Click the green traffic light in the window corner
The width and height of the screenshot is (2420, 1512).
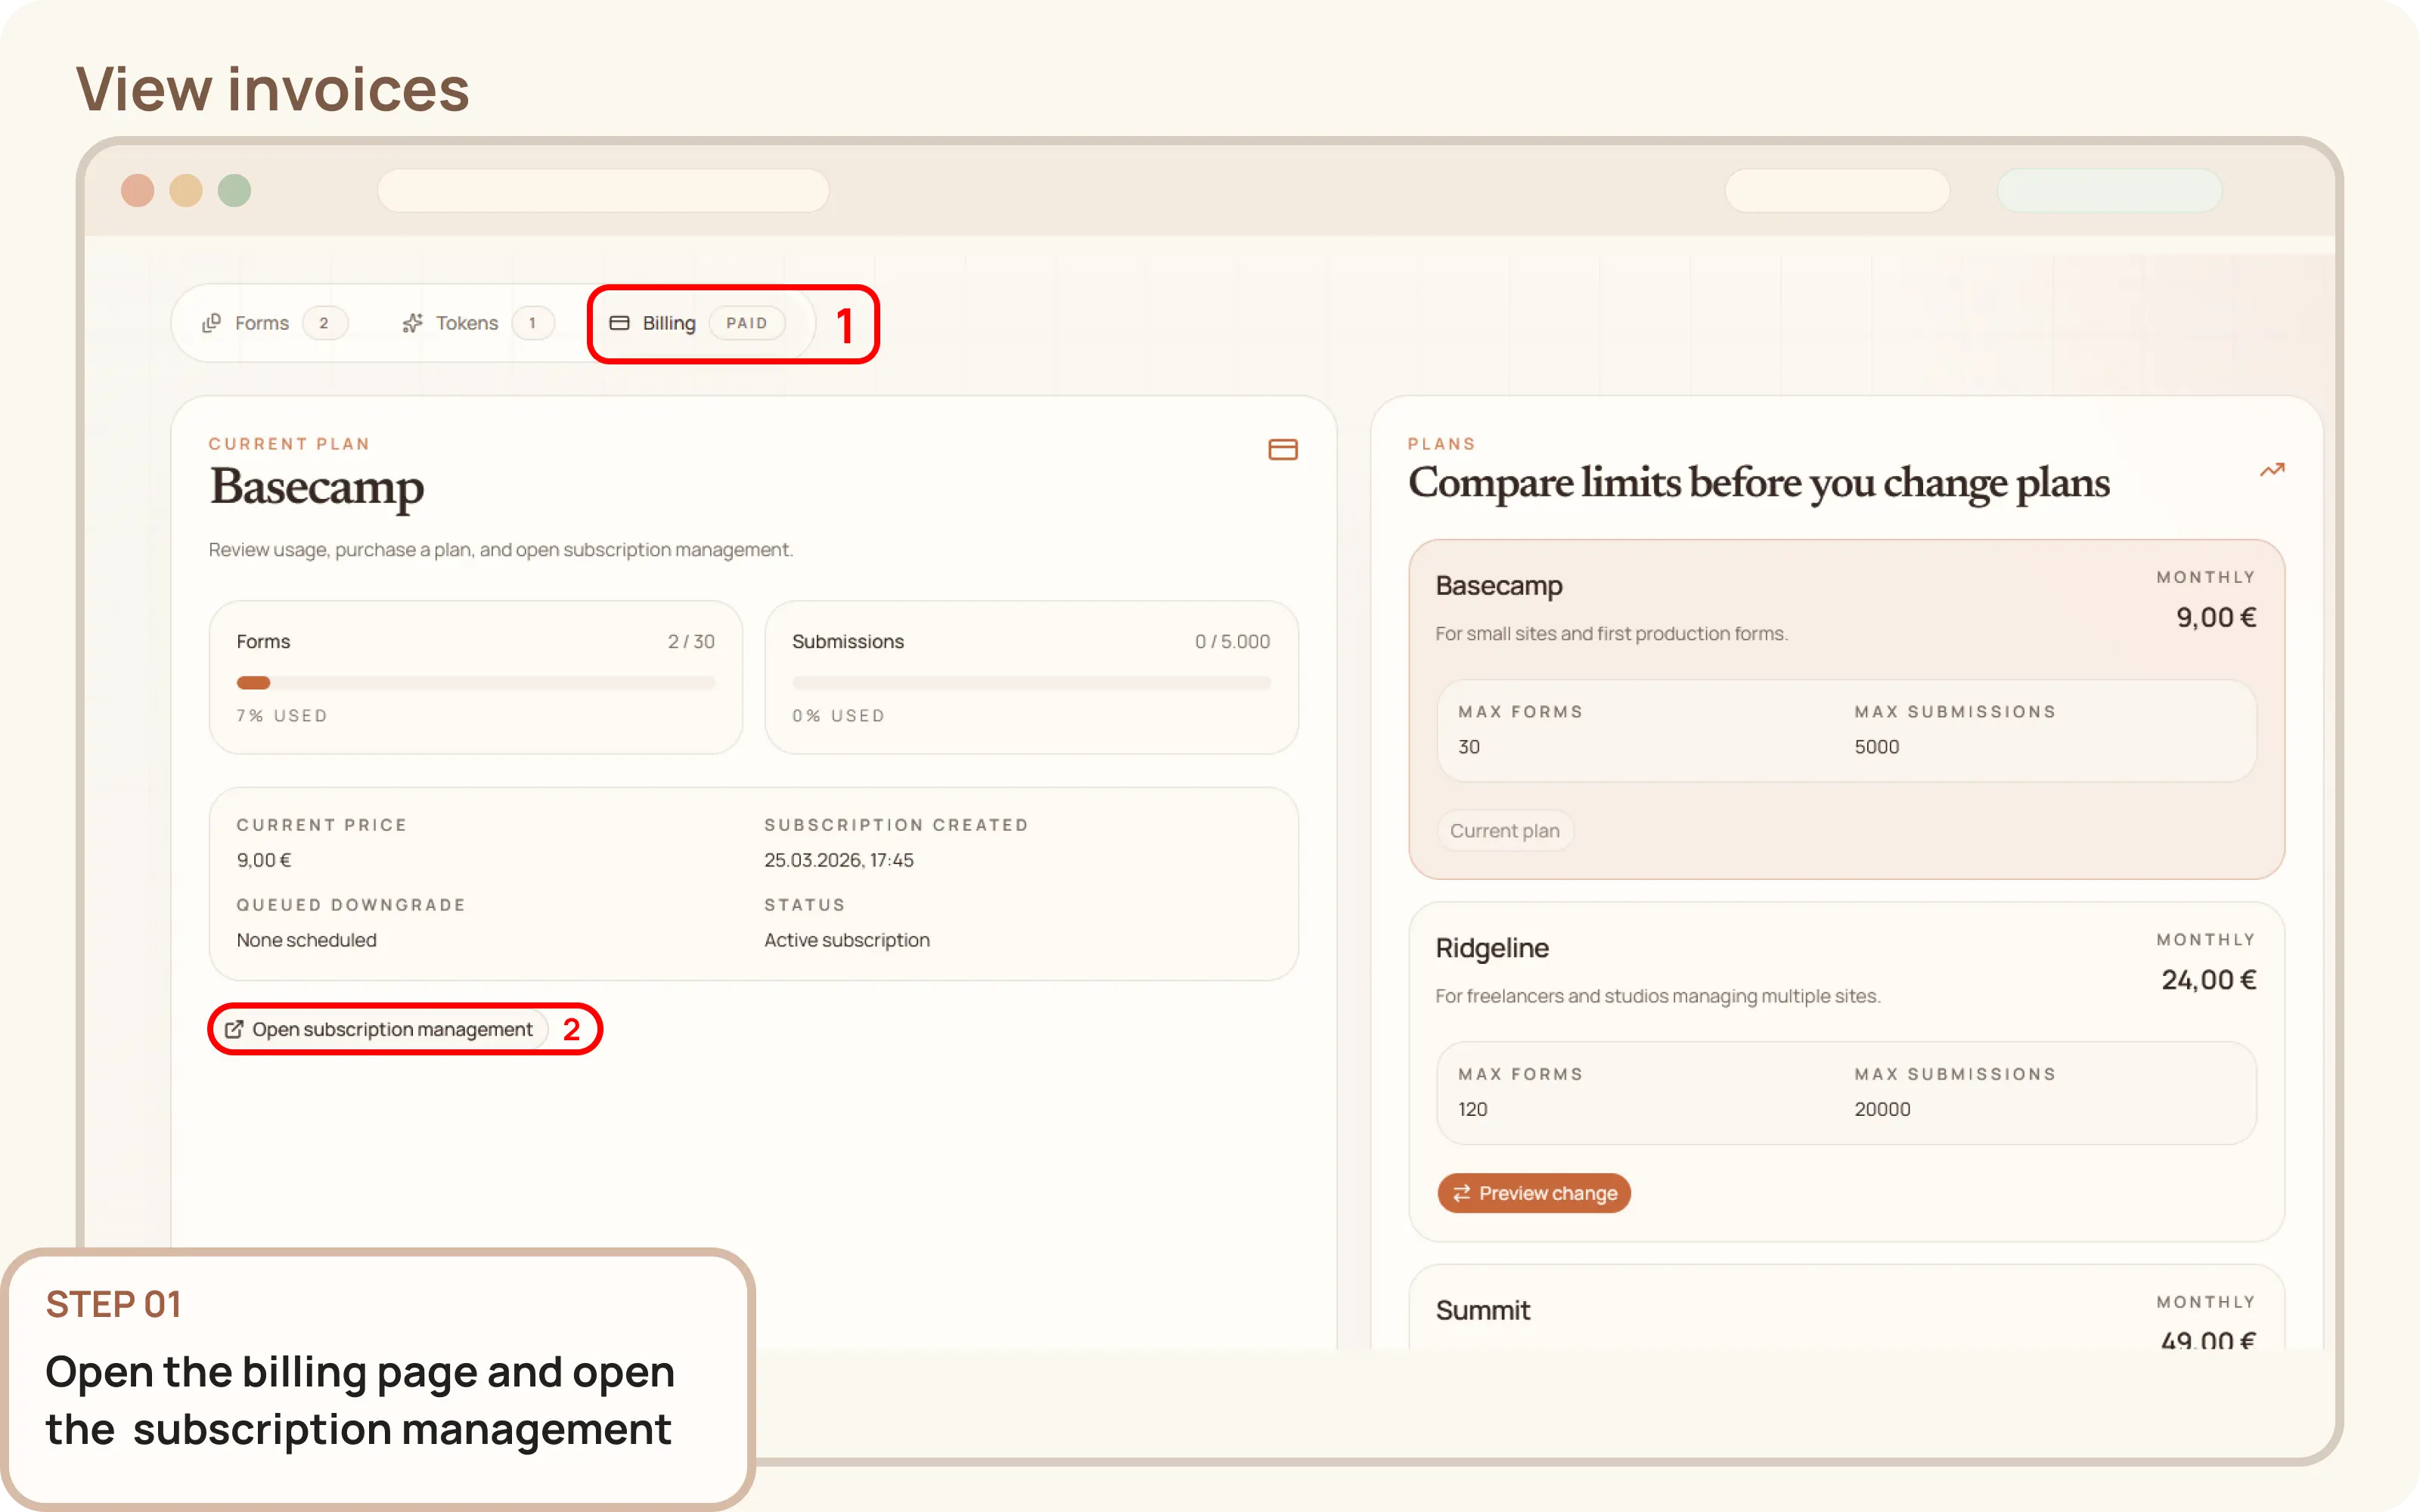point(234,190)
